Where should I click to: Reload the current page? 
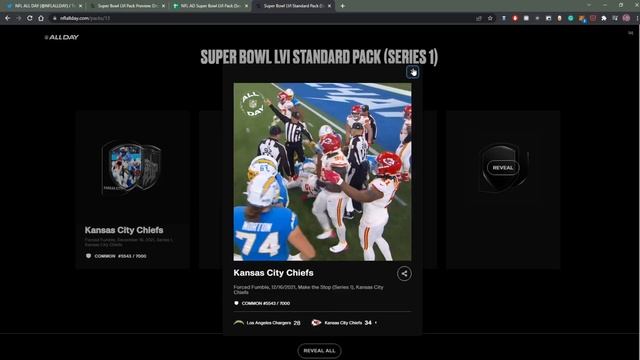click(x=29, y=18)
